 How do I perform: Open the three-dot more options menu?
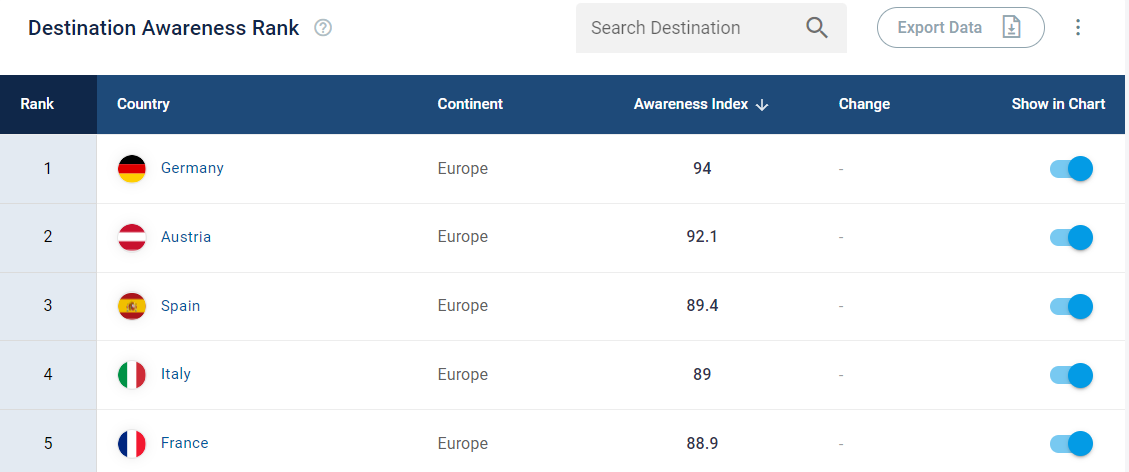1078,27
